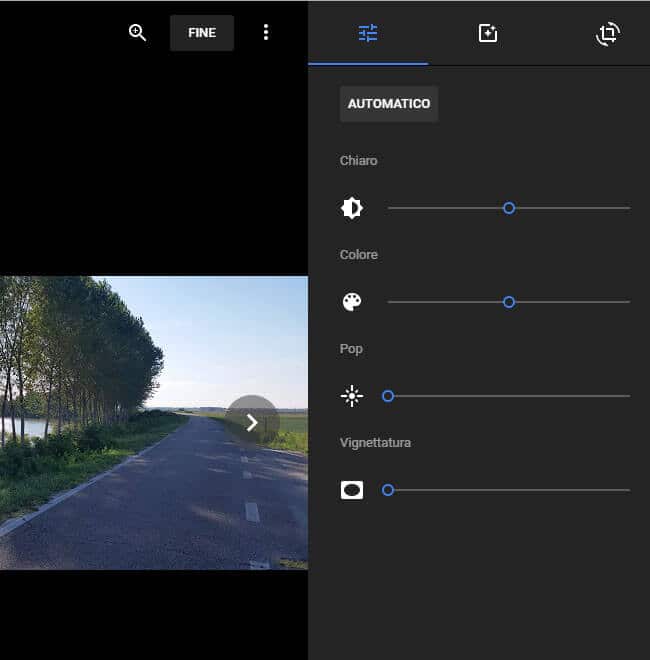The height and width of the screenshot is (660, 650).
Task: Click the far left end of Chiaro track
Action: tap(390, 208)
